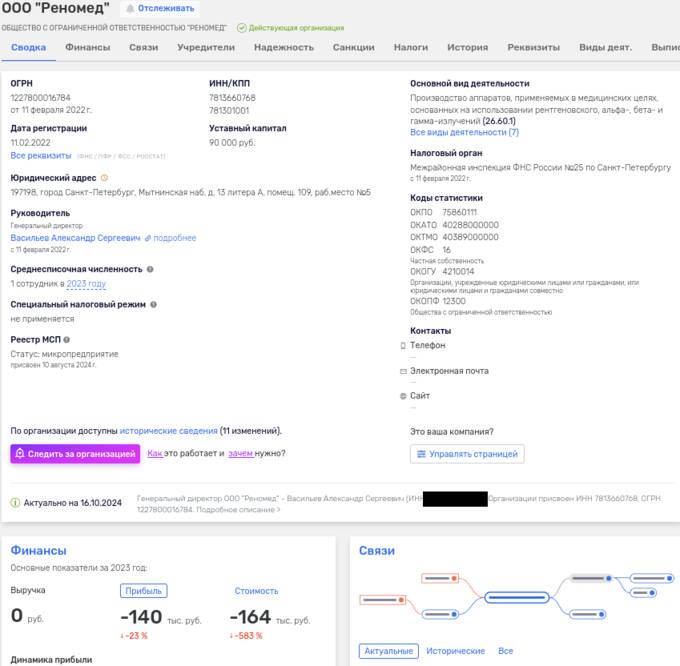Screen dimensions: 680x666
Task: Click the ОГРН value 1227800016784
Action: [x=40, y=98]
